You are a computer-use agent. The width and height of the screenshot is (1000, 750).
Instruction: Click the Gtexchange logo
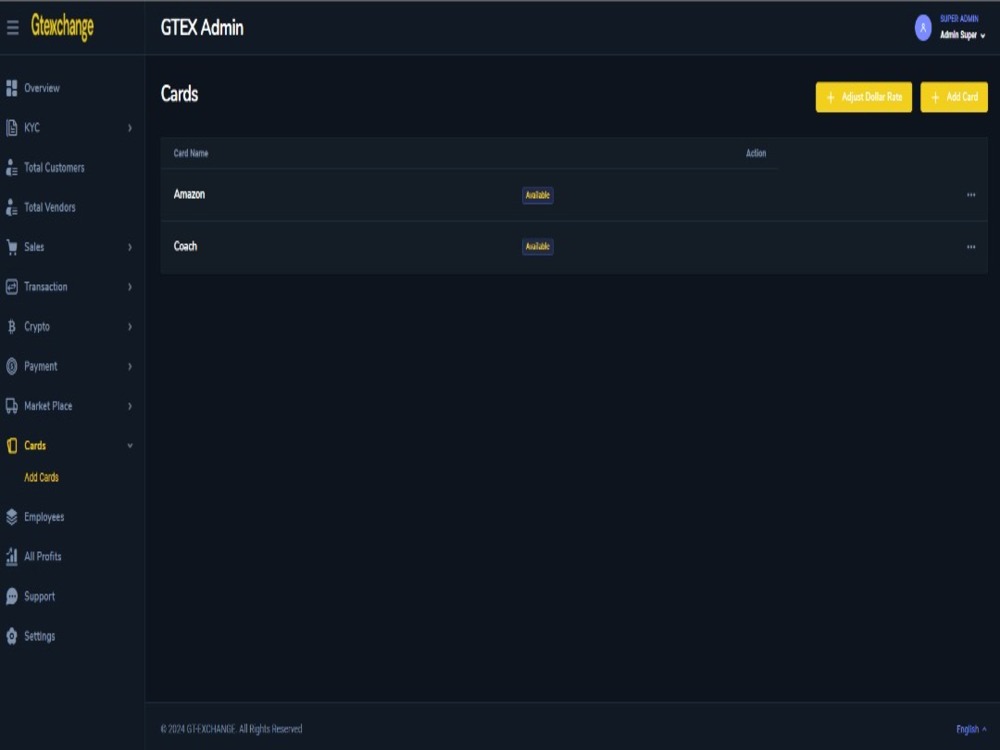[x=62, y=27]
